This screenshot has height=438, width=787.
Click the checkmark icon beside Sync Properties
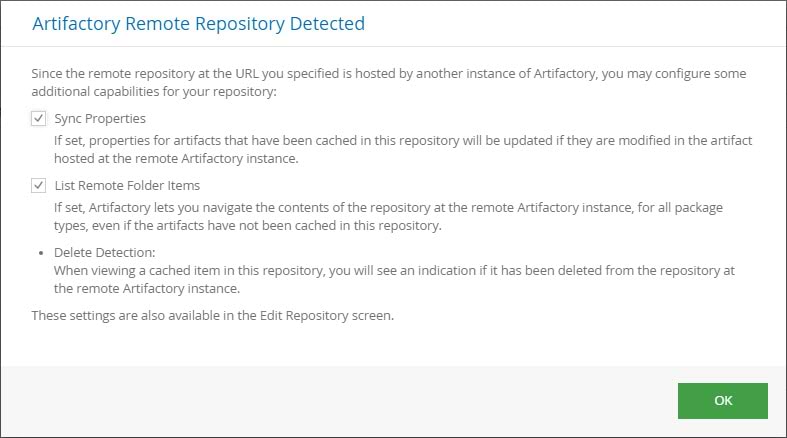click(x=39, y=119)
